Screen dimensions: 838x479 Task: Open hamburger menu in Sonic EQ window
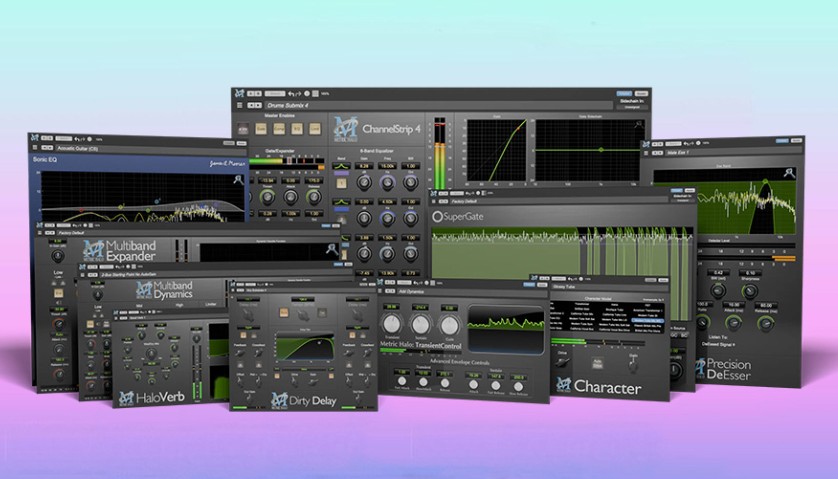35,148
